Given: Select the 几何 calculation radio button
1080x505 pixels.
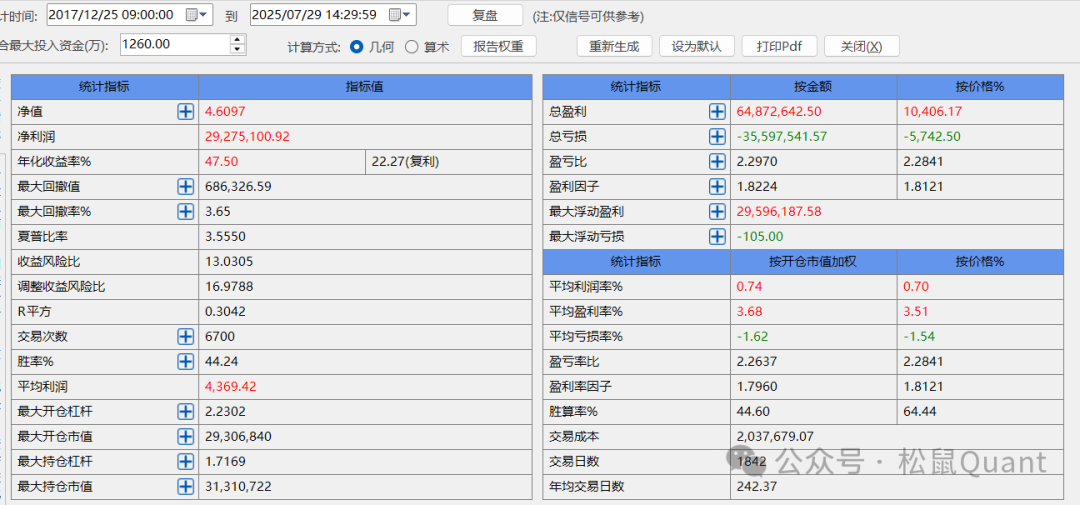Looking at the screenshot, I should [357, 47].
